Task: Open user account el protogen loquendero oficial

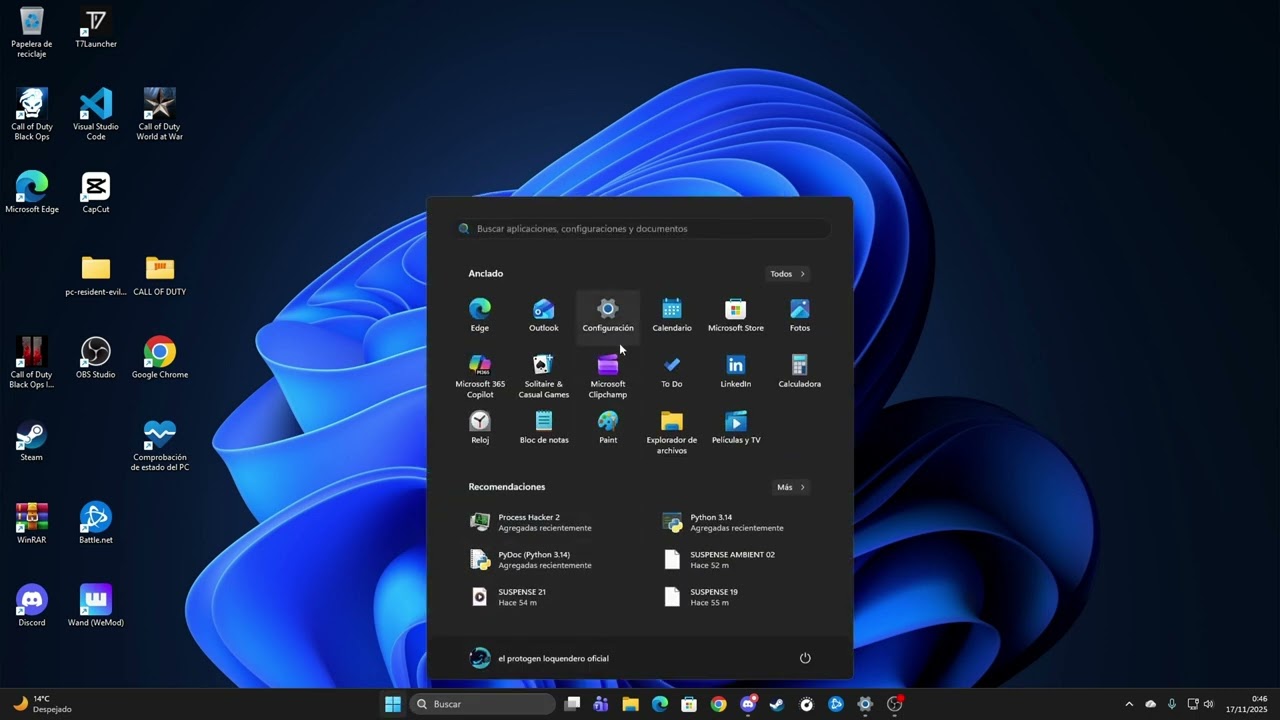Action: (x=539, y=658)
